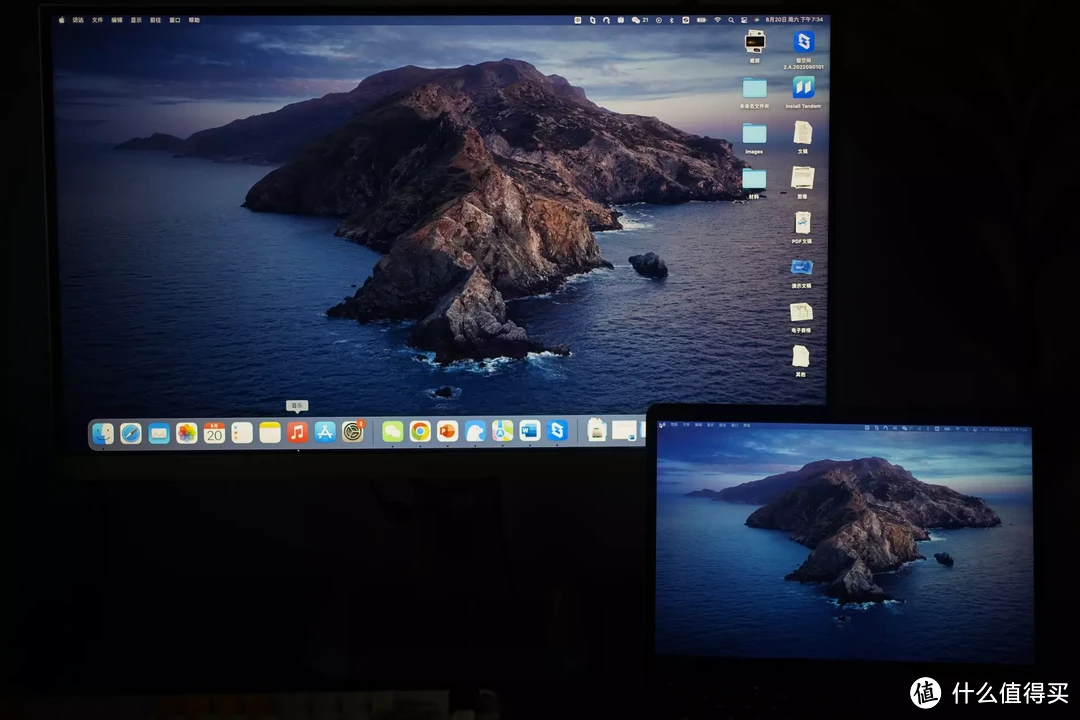Viewport: 1080px width, 720px height.
Task: Open the 显示 menu
Action: (x=136, y=20)
